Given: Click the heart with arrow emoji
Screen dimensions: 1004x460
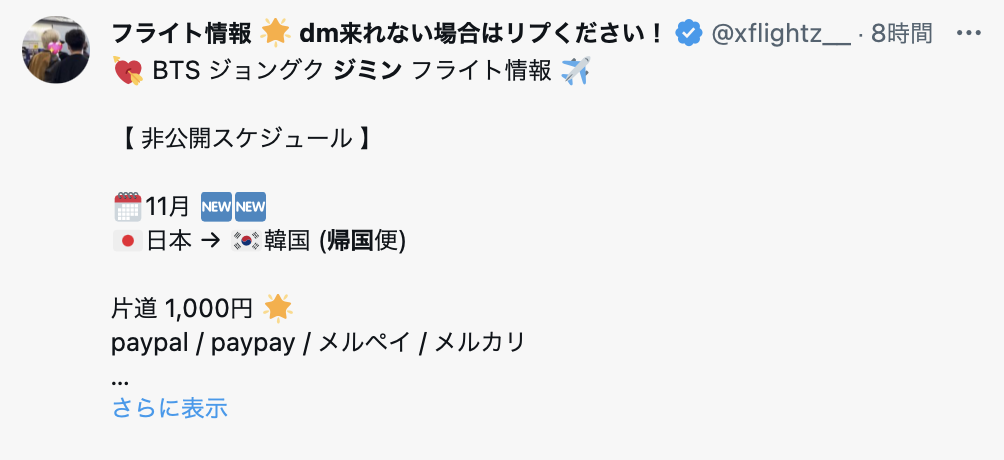Looking at the screenshot, I should tap(128, 71).
